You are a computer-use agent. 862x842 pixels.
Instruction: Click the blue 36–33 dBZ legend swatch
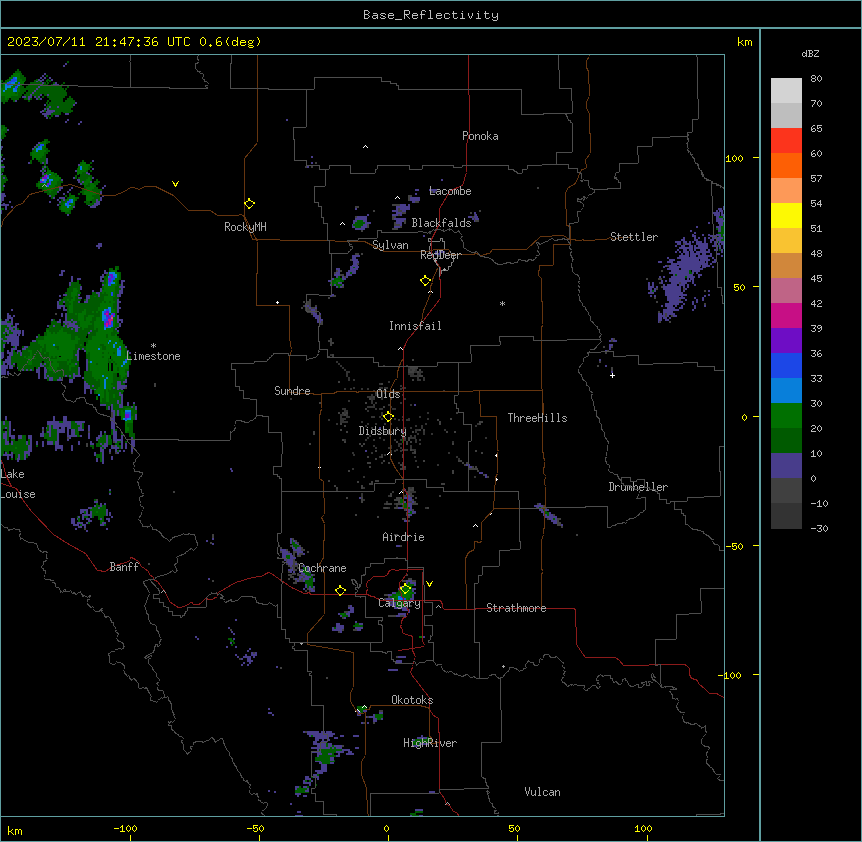(786, 365)
